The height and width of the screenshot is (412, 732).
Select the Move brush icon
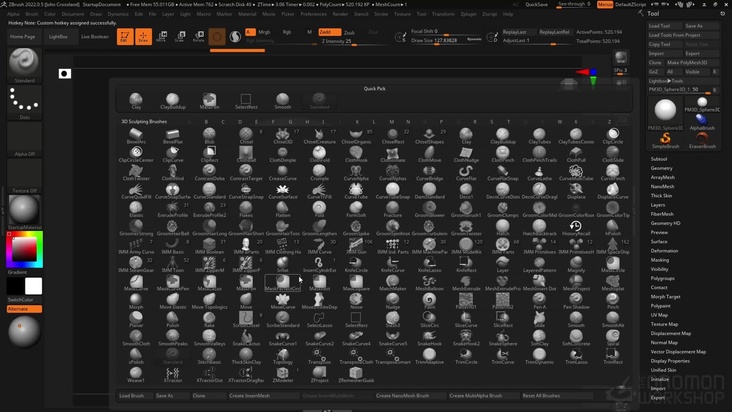coord(246,301)
